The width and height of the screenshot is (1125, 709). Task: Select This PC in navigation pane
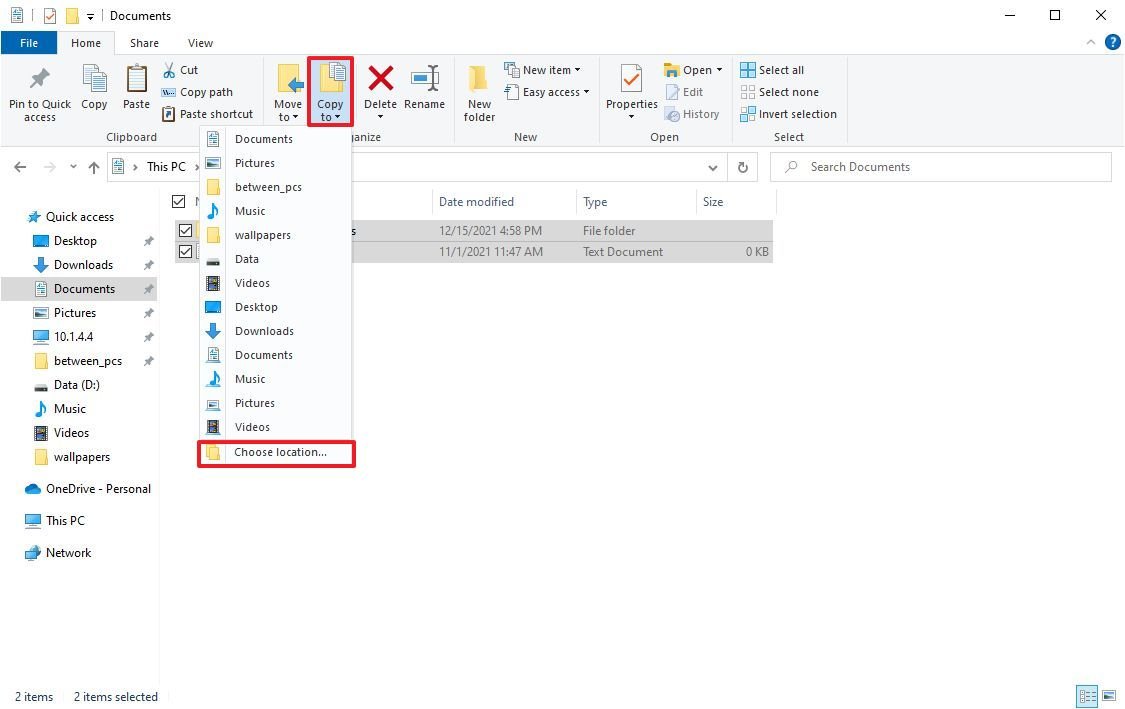pyautogui.click(x=55, y=521)
